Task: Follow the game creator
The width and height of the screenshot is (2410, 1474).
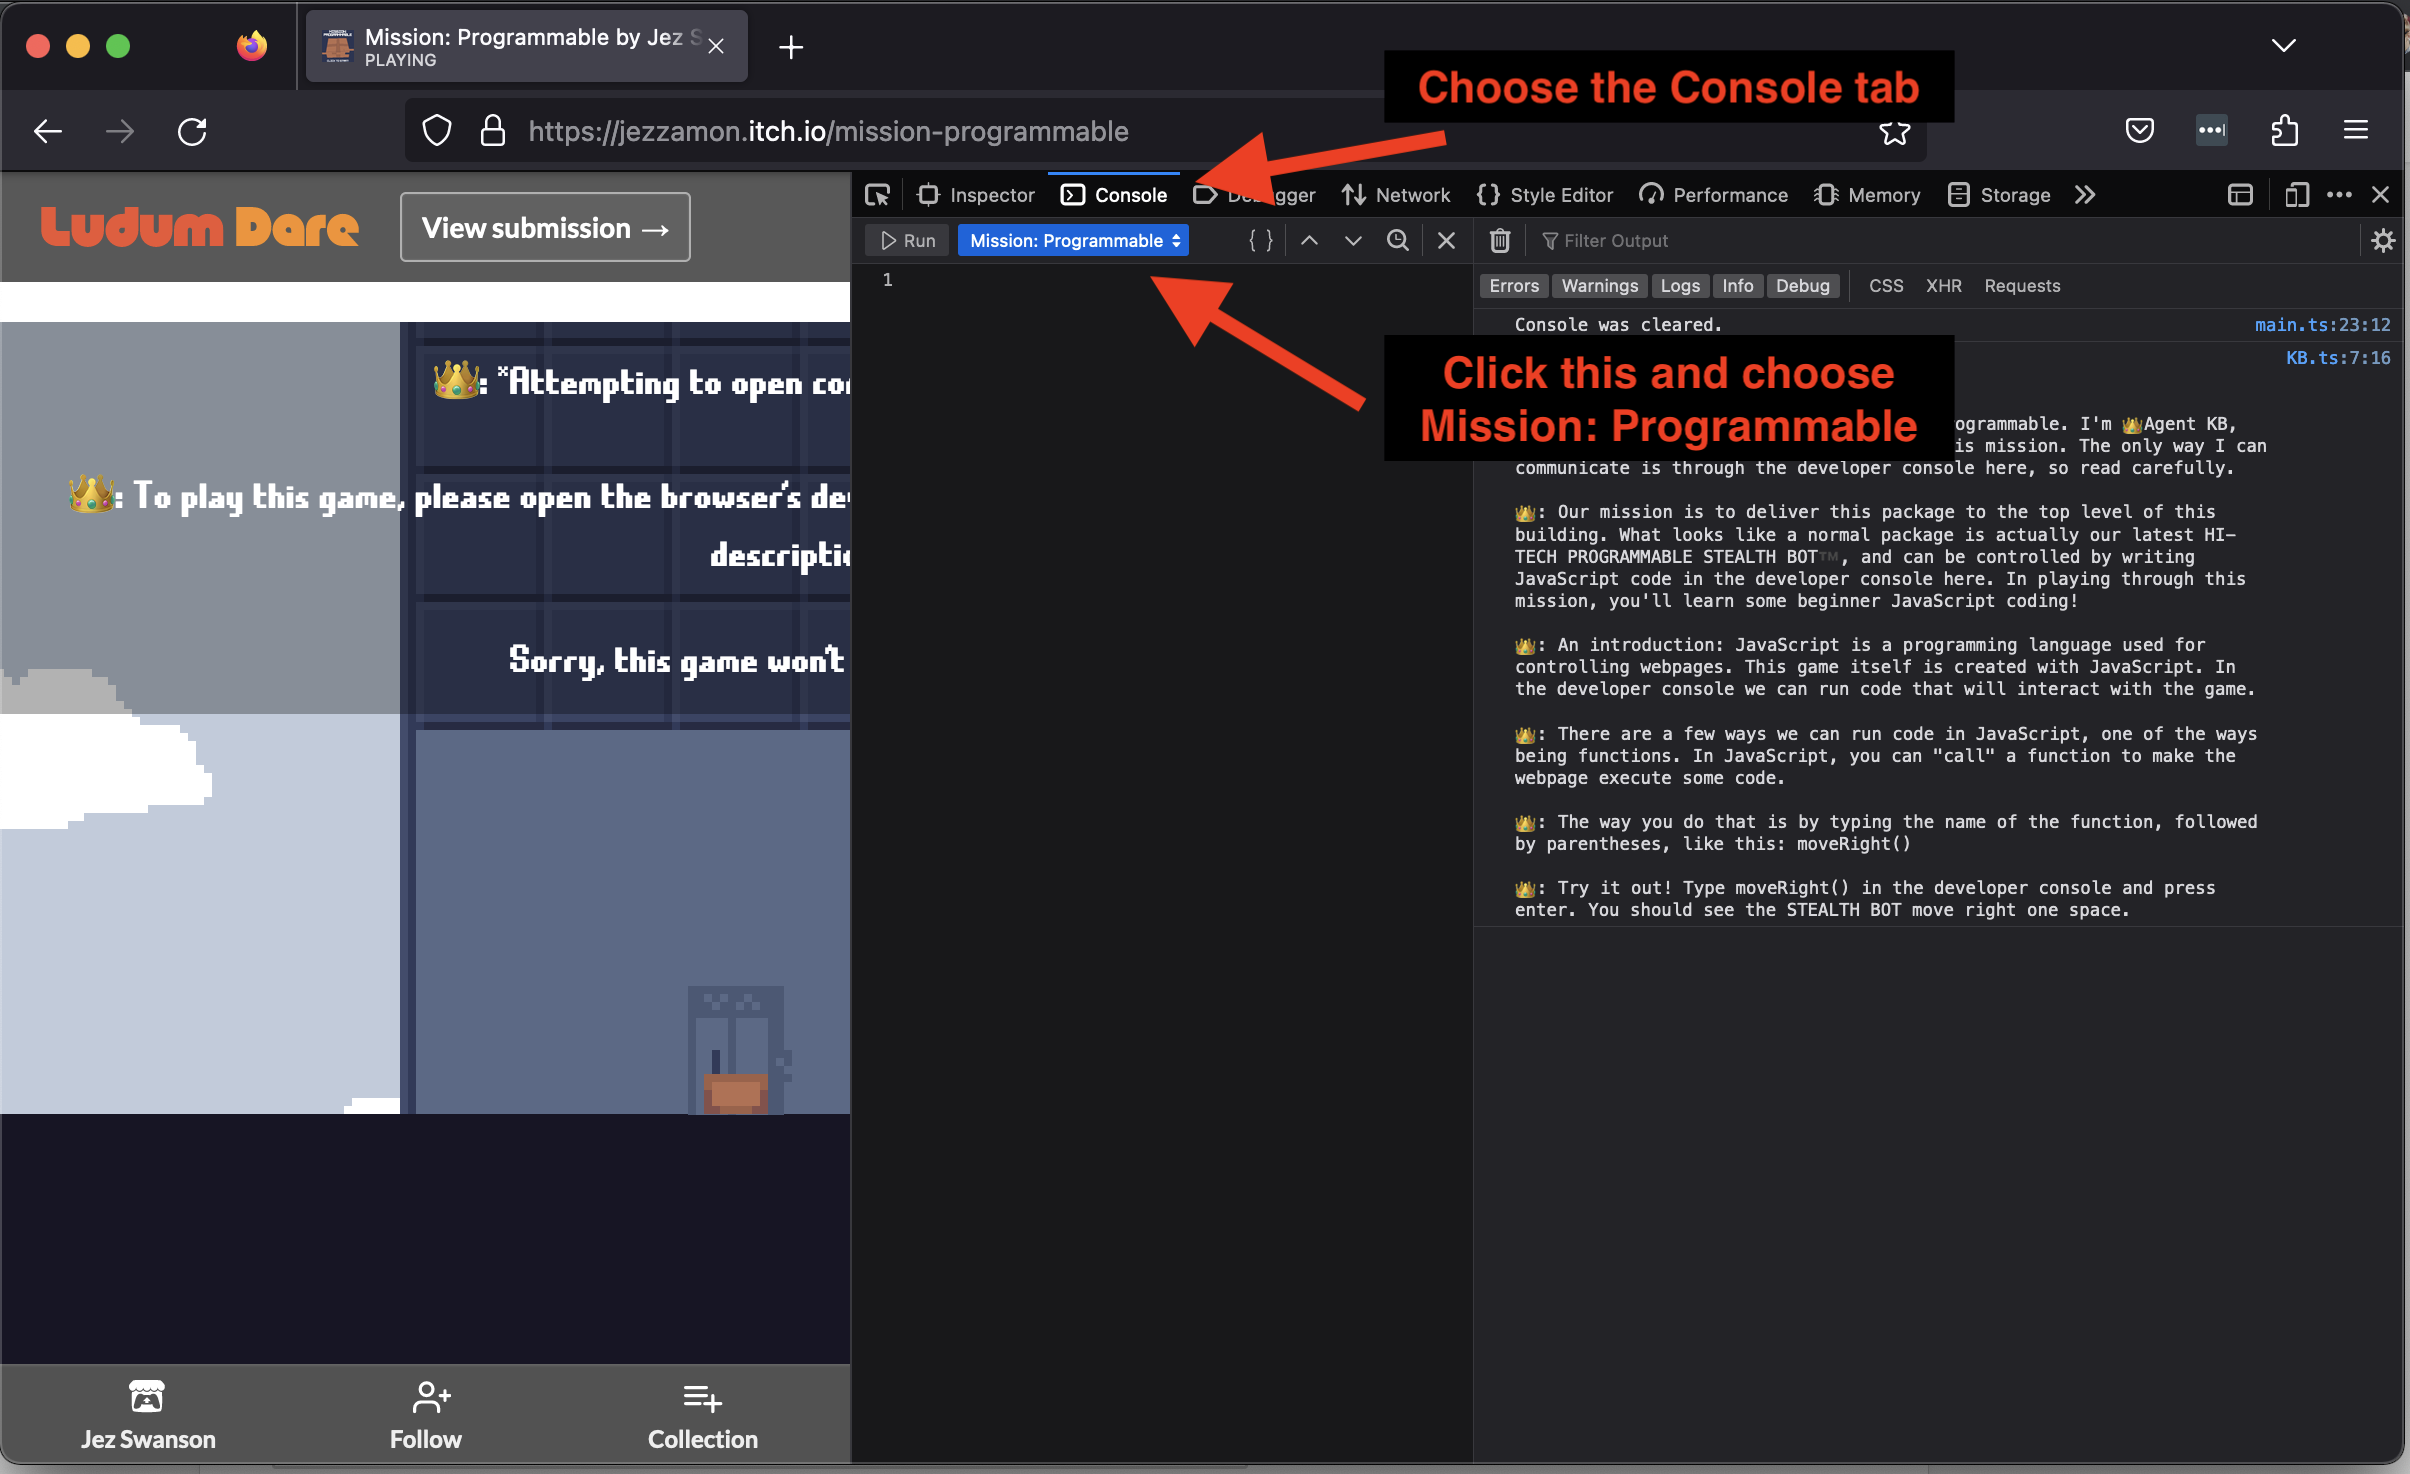Action: (x=426, y=1416)
